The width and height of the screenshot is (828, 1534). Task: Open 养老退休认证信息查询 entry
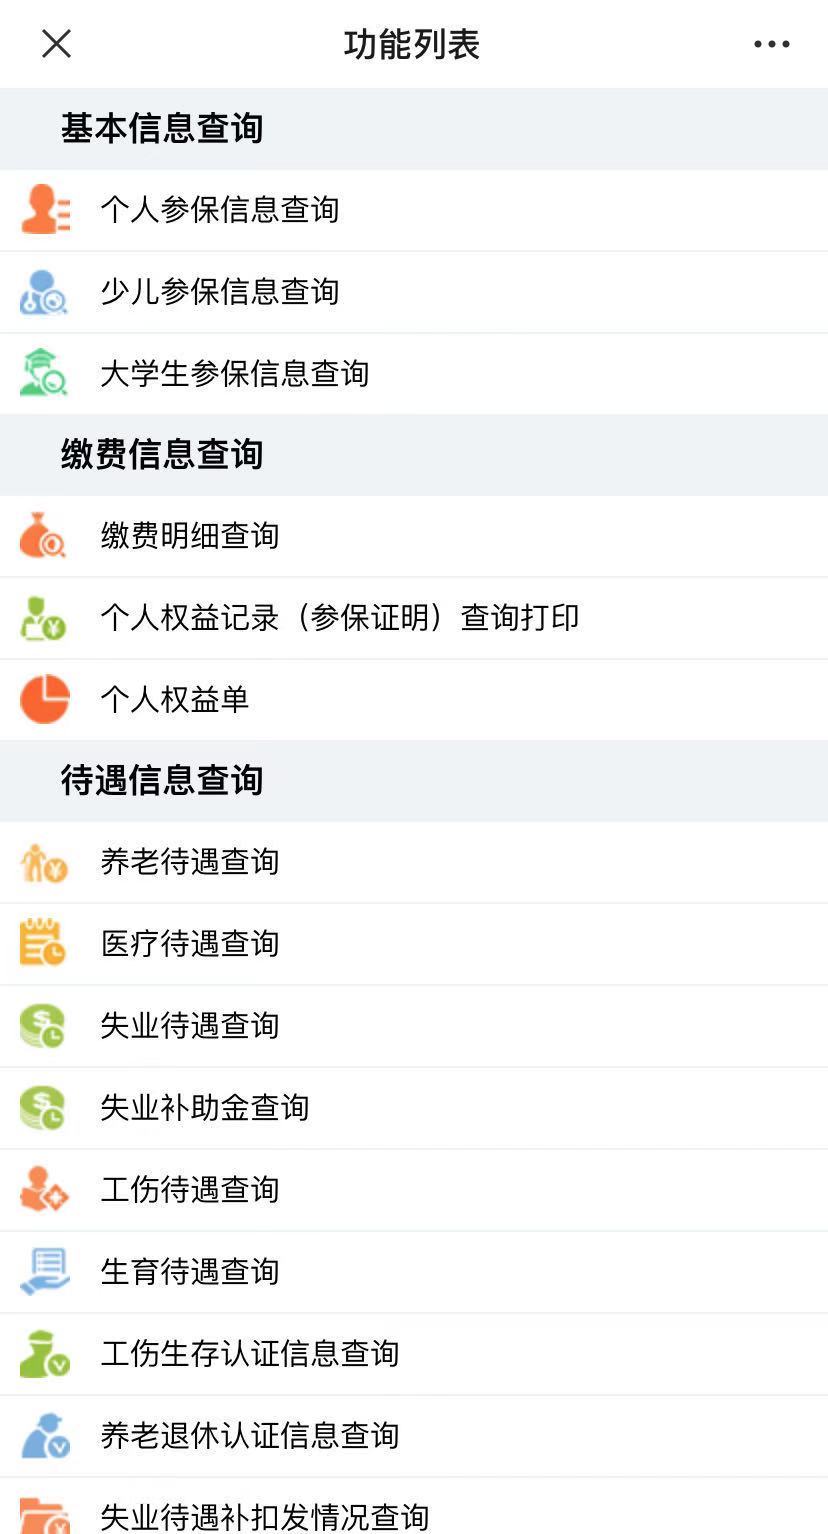click(x=250, y=1436)
